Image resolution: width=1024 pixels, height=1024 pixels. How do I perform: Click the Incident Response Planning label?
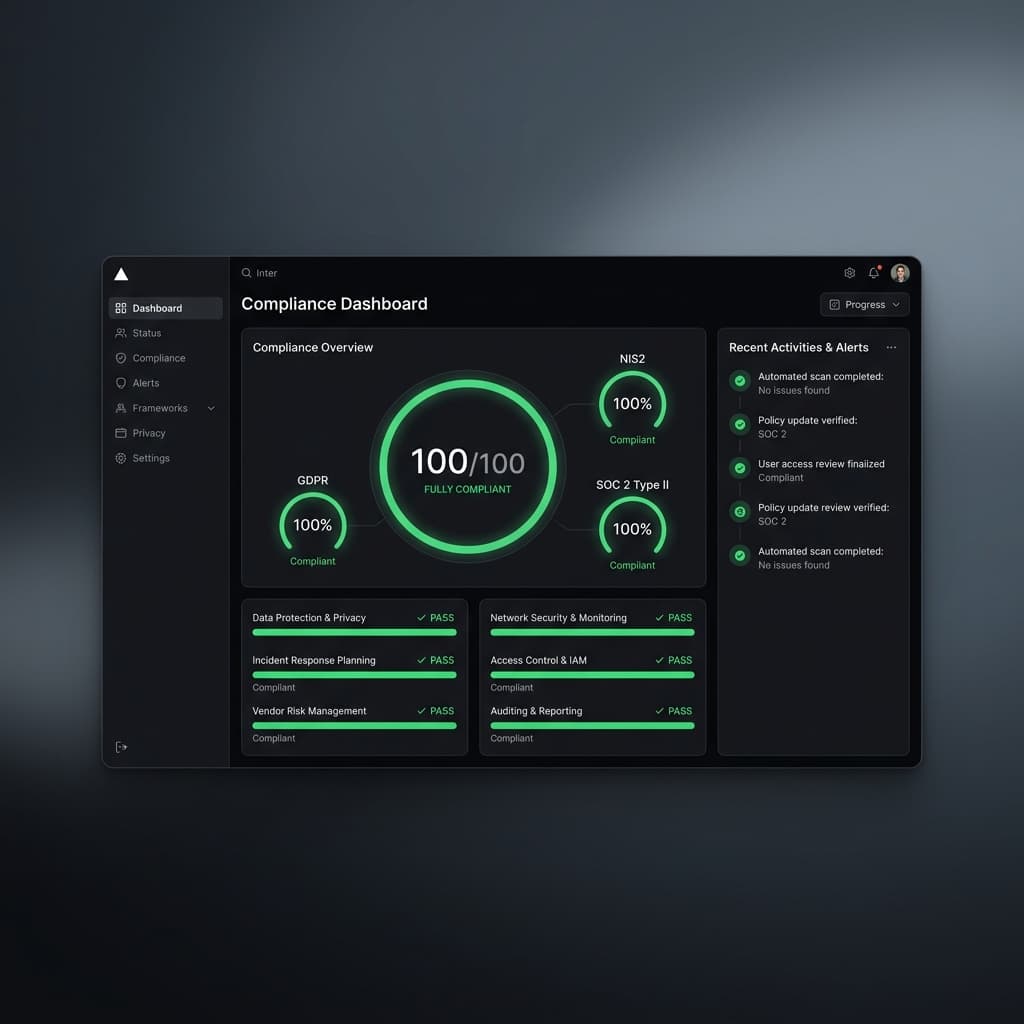pos(313,661)
